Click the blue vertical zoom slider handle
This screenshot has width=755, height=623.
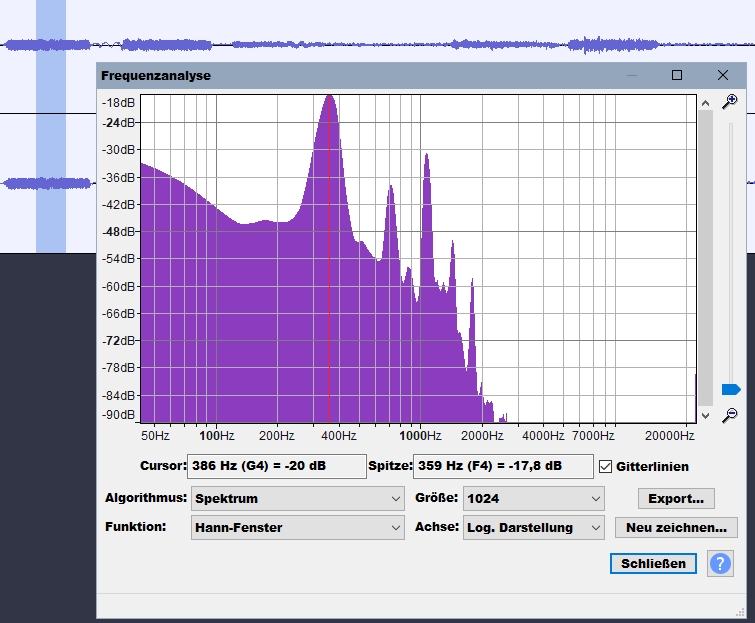(x=731, y=389)
